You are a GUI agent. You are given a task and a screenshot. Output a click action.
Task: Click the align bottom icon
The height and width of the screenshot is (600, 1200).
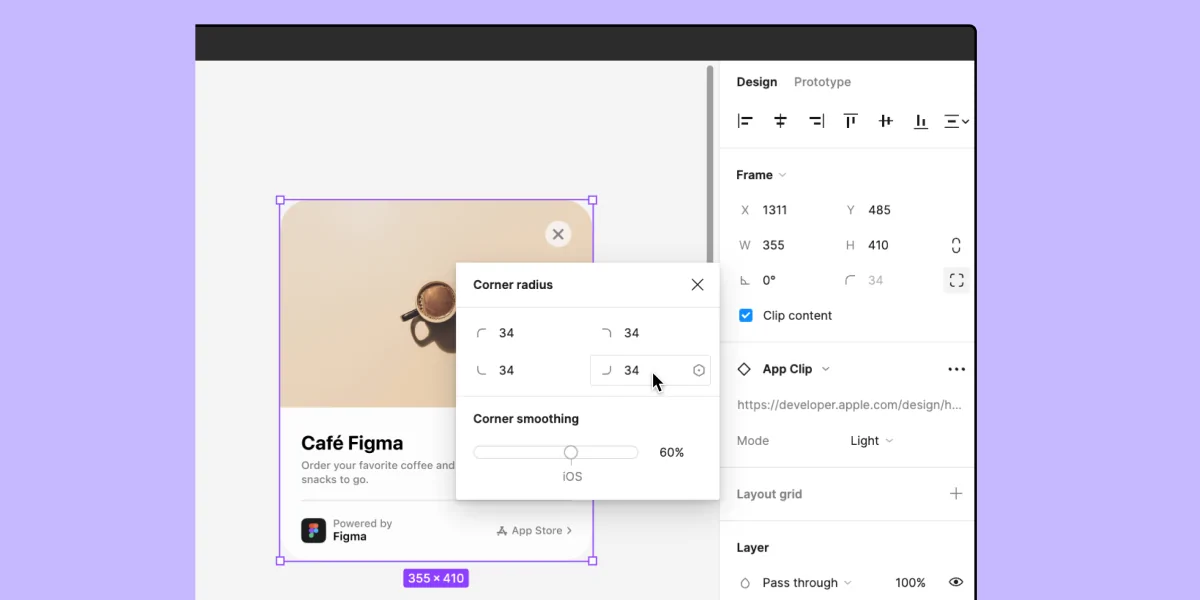click(921, 121)
